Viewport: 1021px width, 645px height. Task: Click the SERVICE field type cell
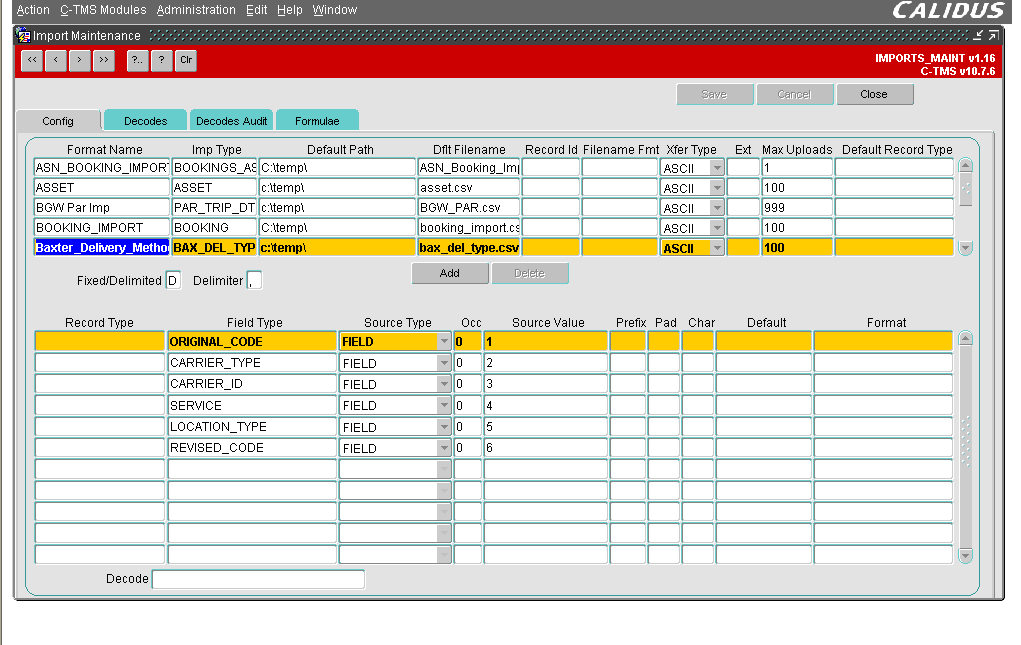coord(252,405)
